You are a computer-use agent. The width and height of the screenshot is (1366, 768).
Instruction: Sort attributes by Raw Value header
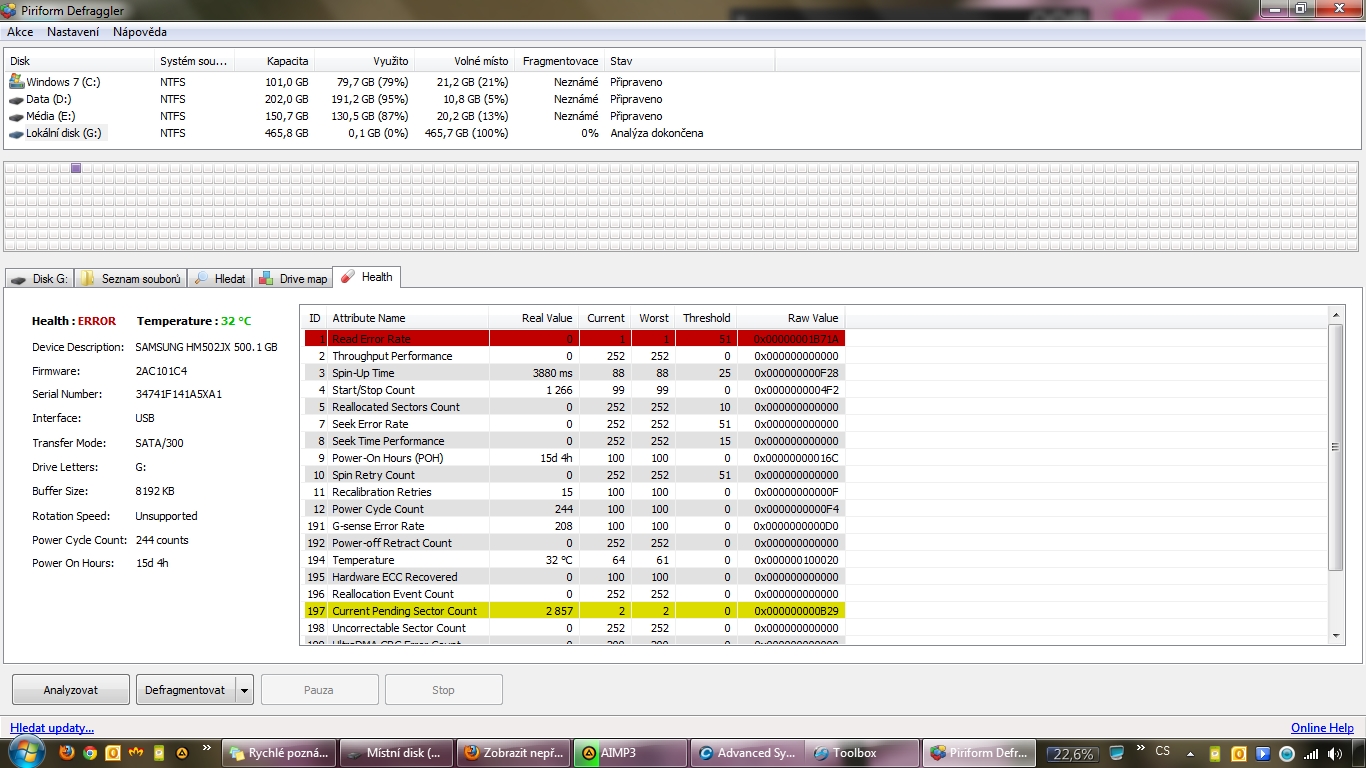tap(791, 318)
